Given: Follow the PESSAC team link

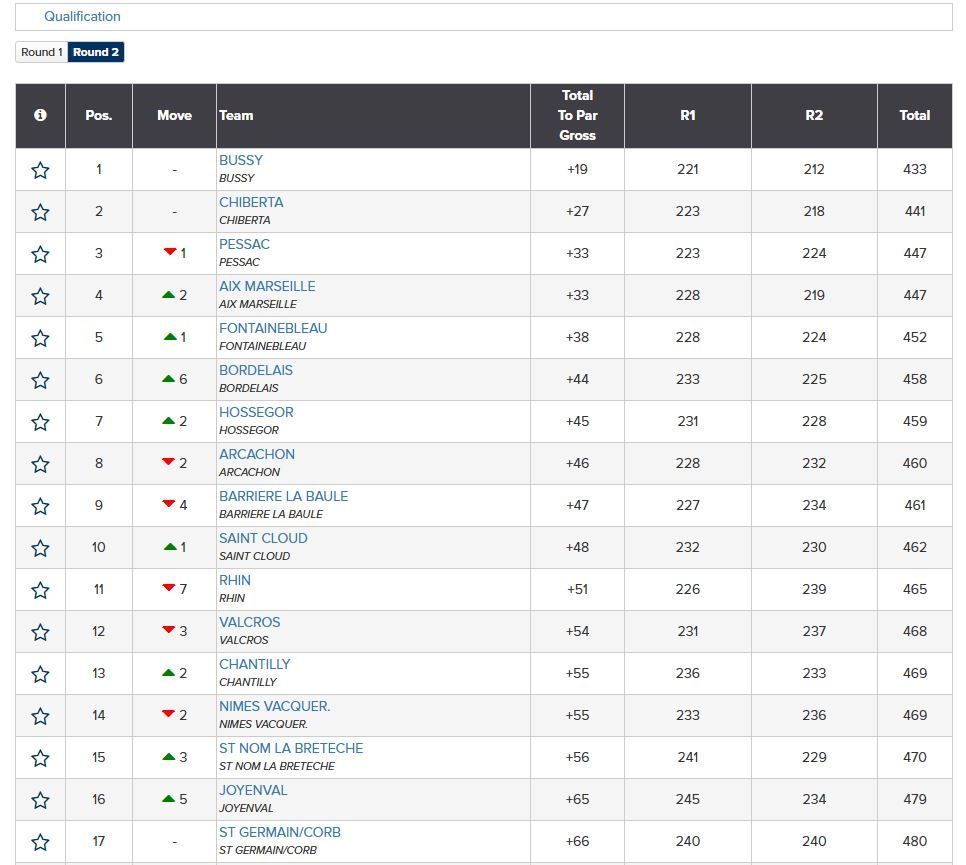Looking at the screenshot, I should pos(245,244).
